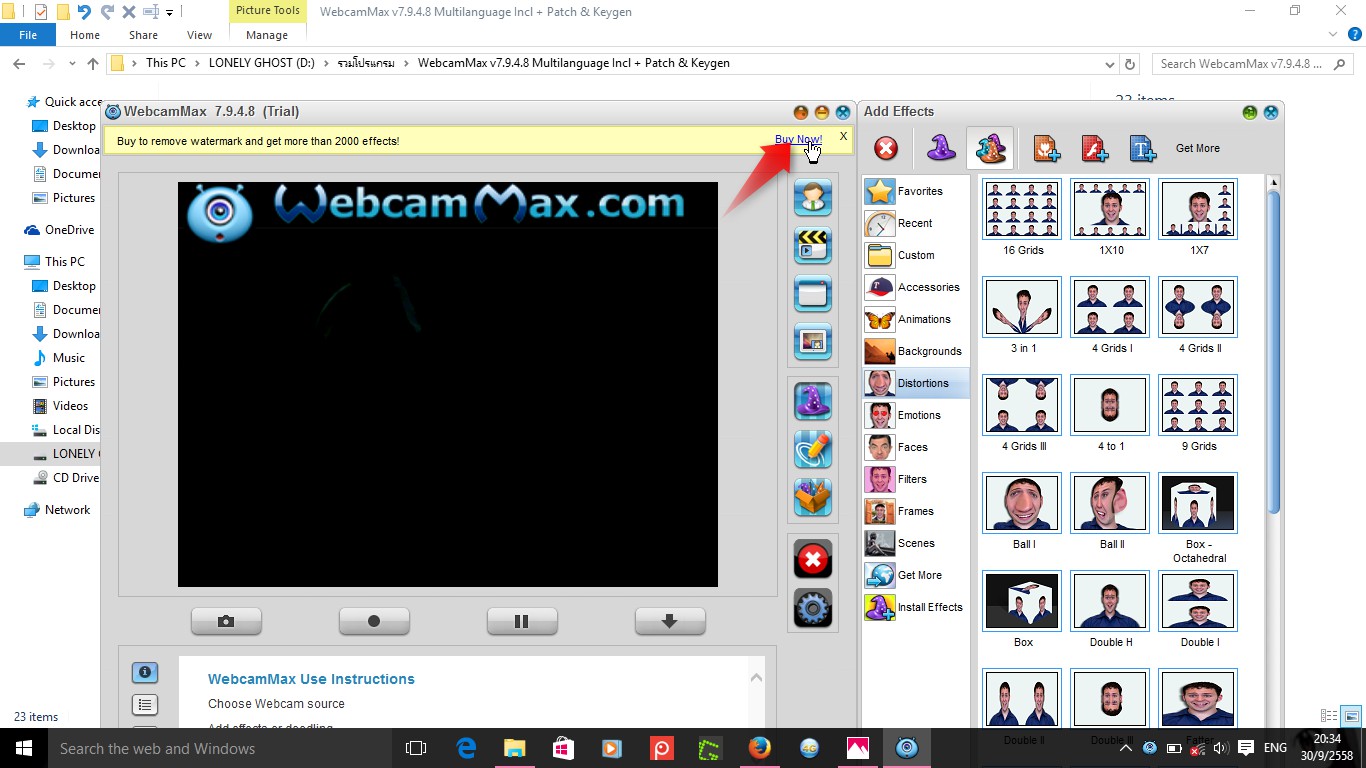Click the Explorer refresh button

1130,64
